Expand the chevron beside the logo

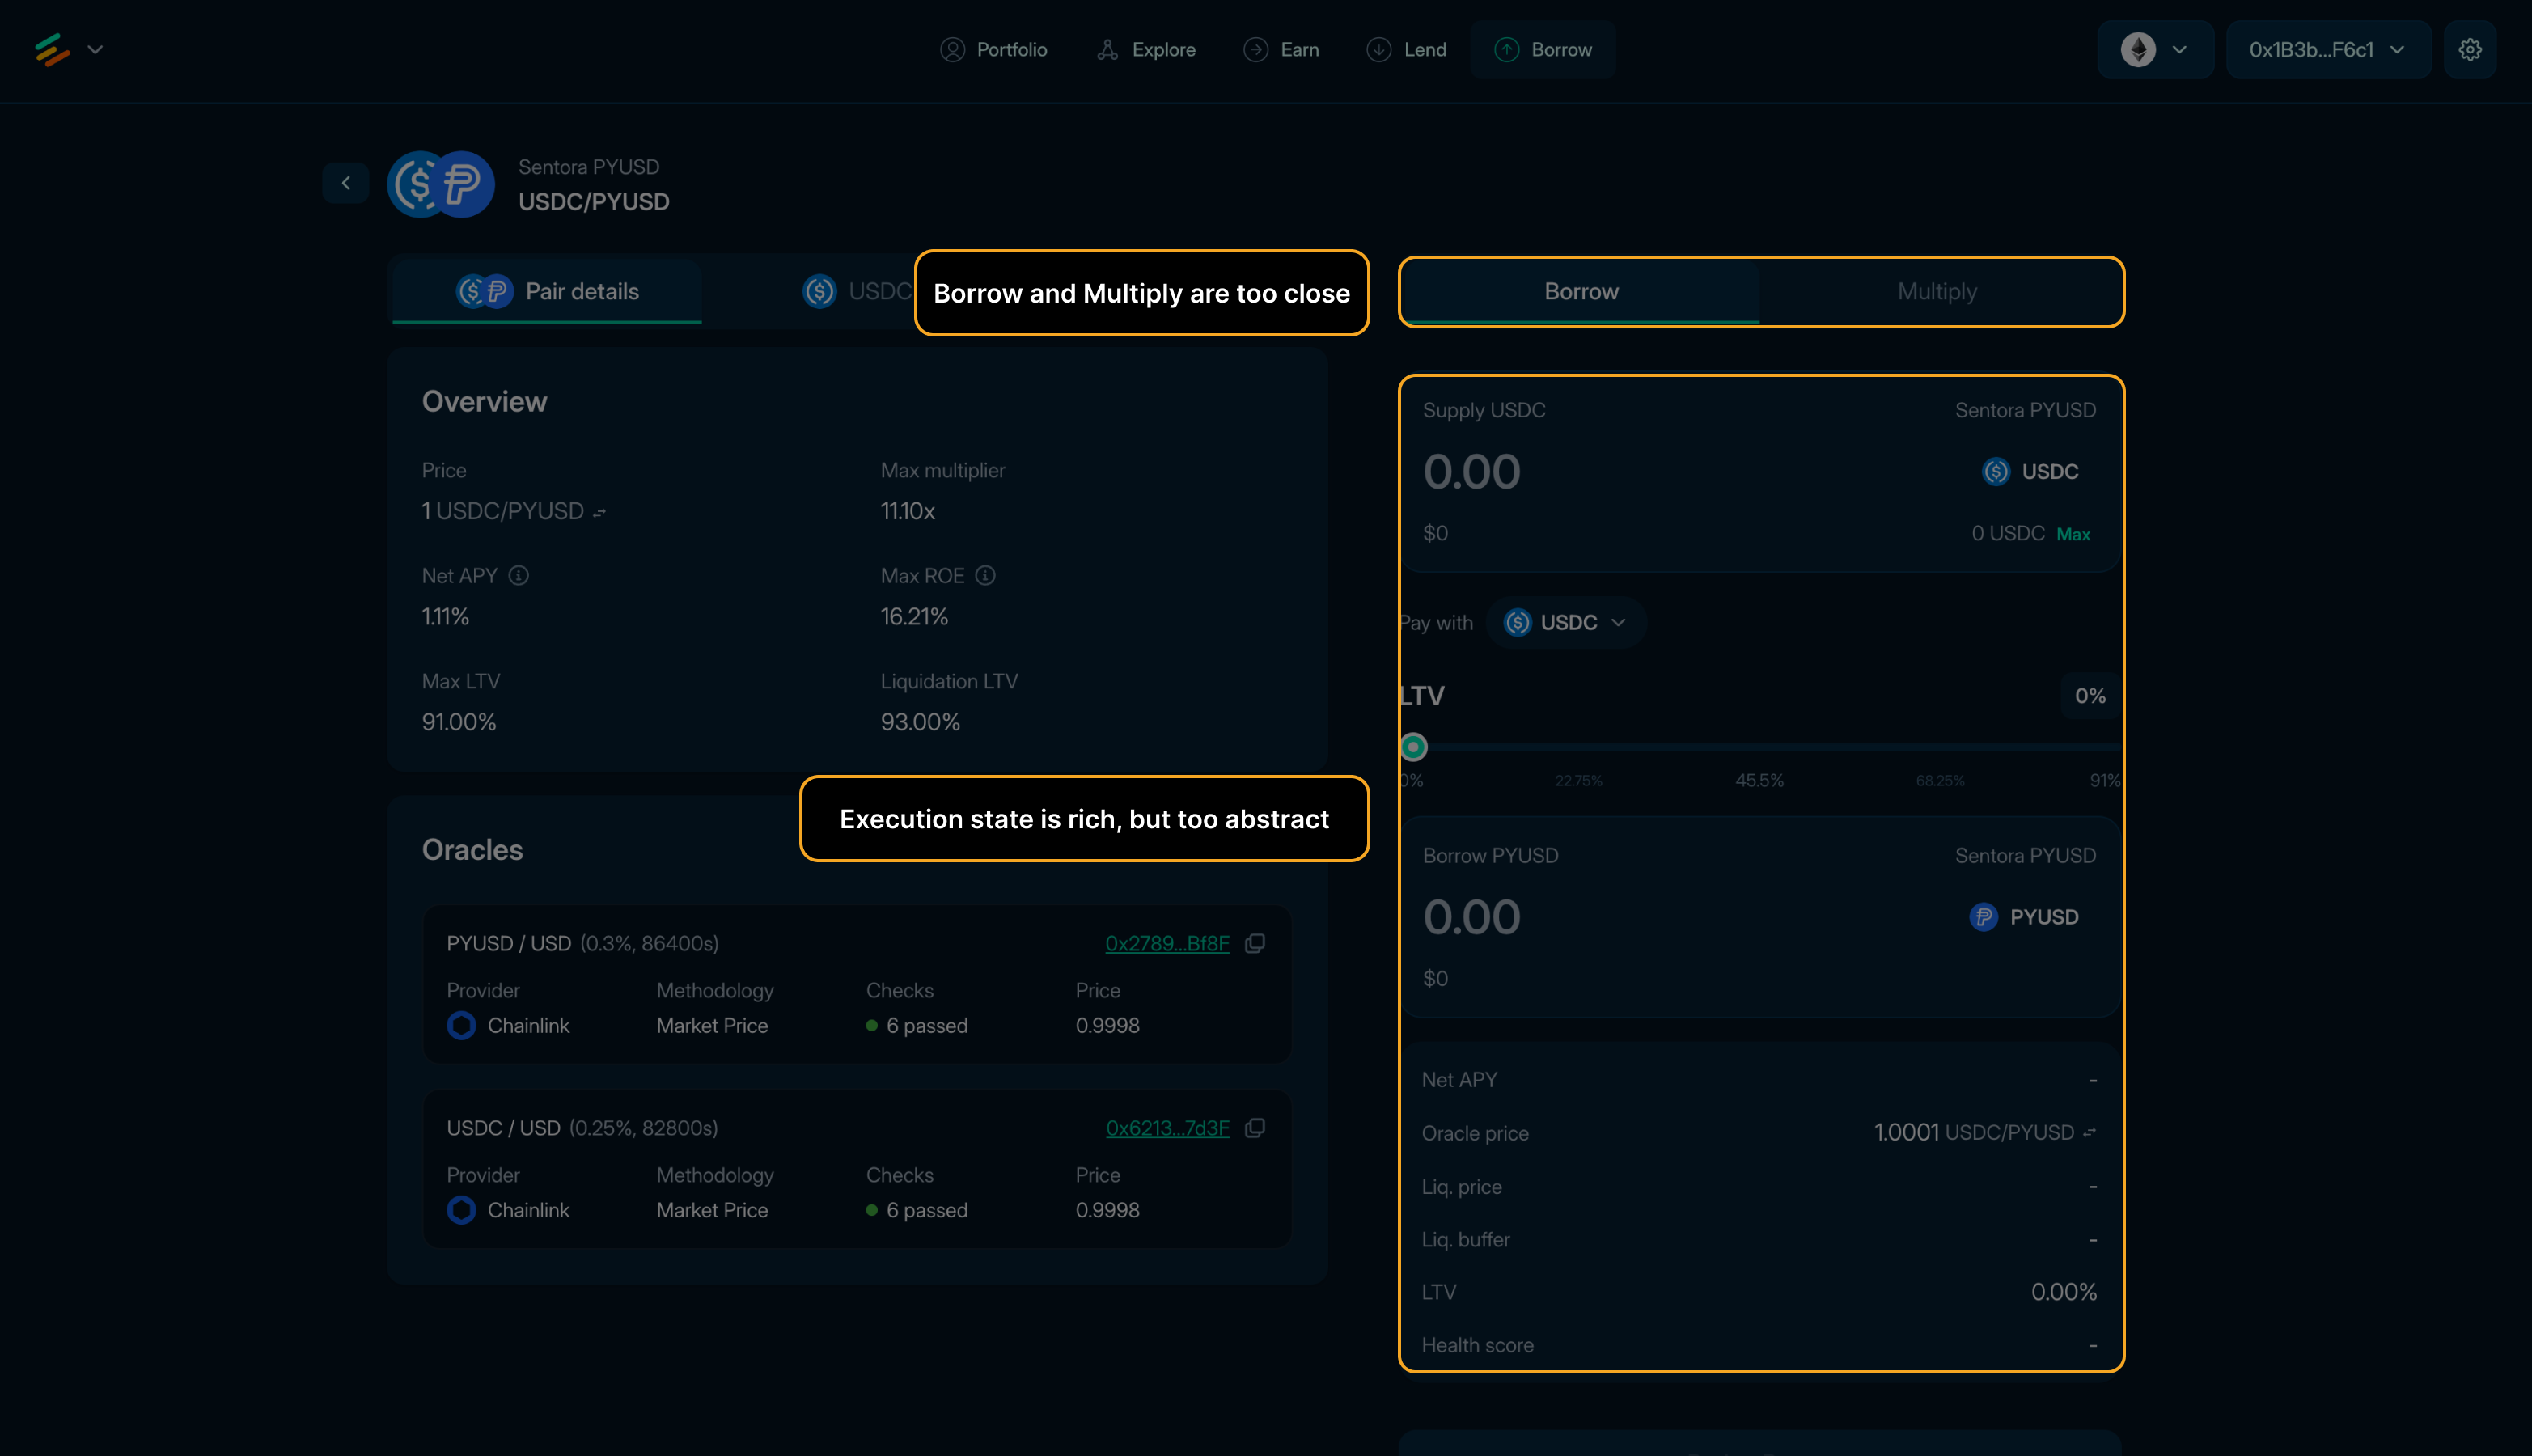(96, 49)
